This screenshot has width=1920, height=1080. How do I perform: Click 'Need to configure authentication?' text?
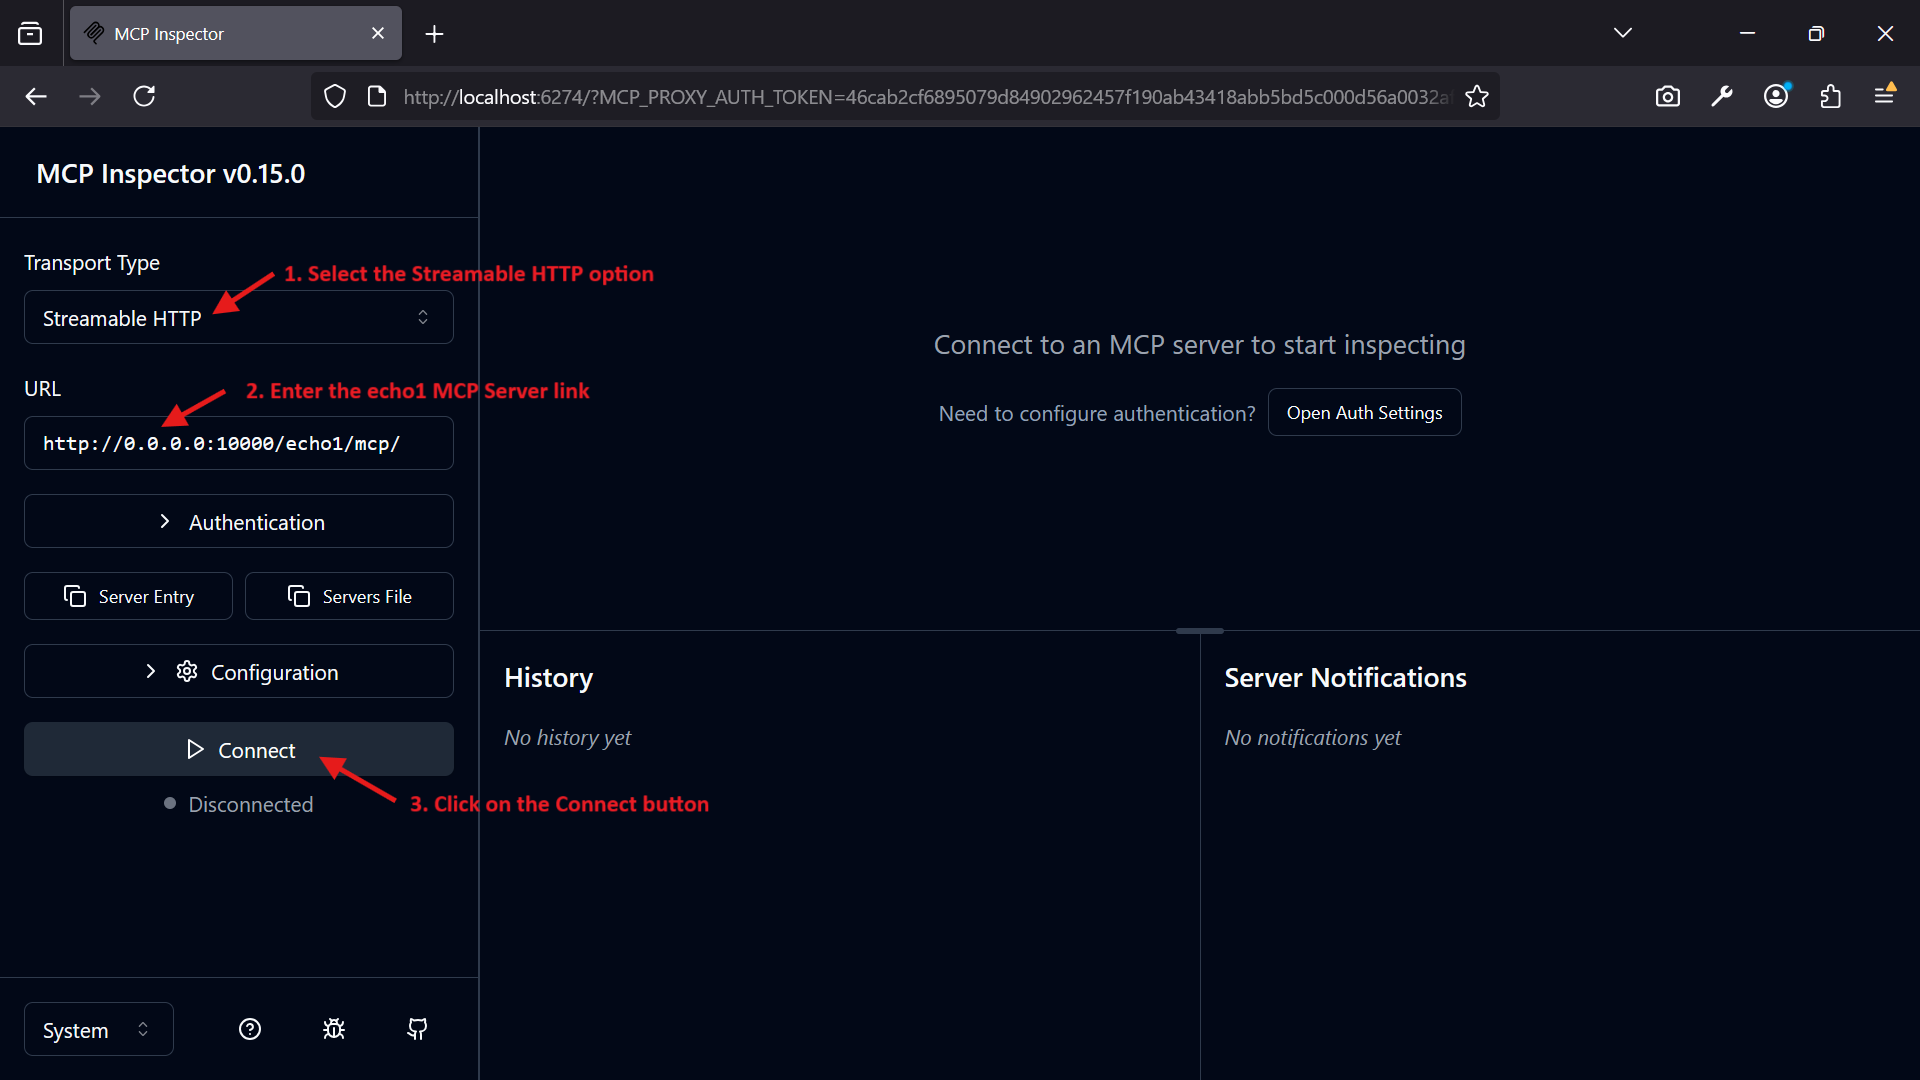coord(1096,414)
